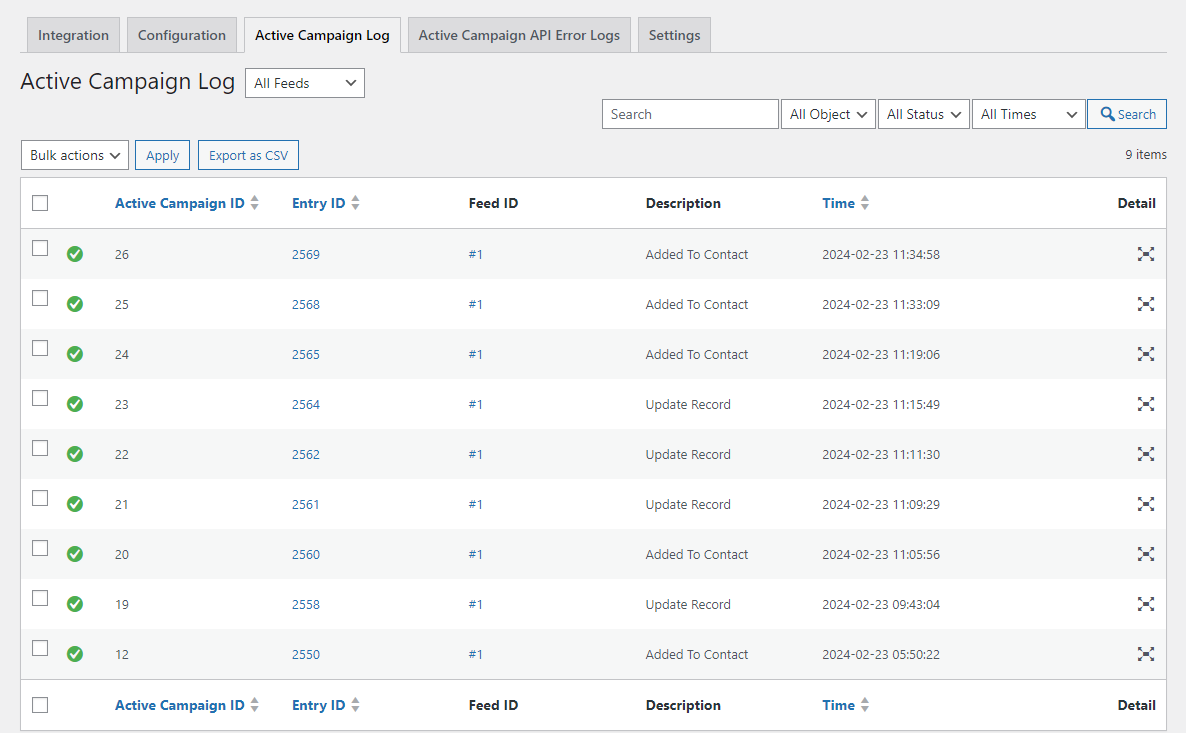This screenshot has height=733, width=1186.
Task: Open detail view for Active Campaign ID 20
Action: pyautogui.click(x=1145, y=554)
